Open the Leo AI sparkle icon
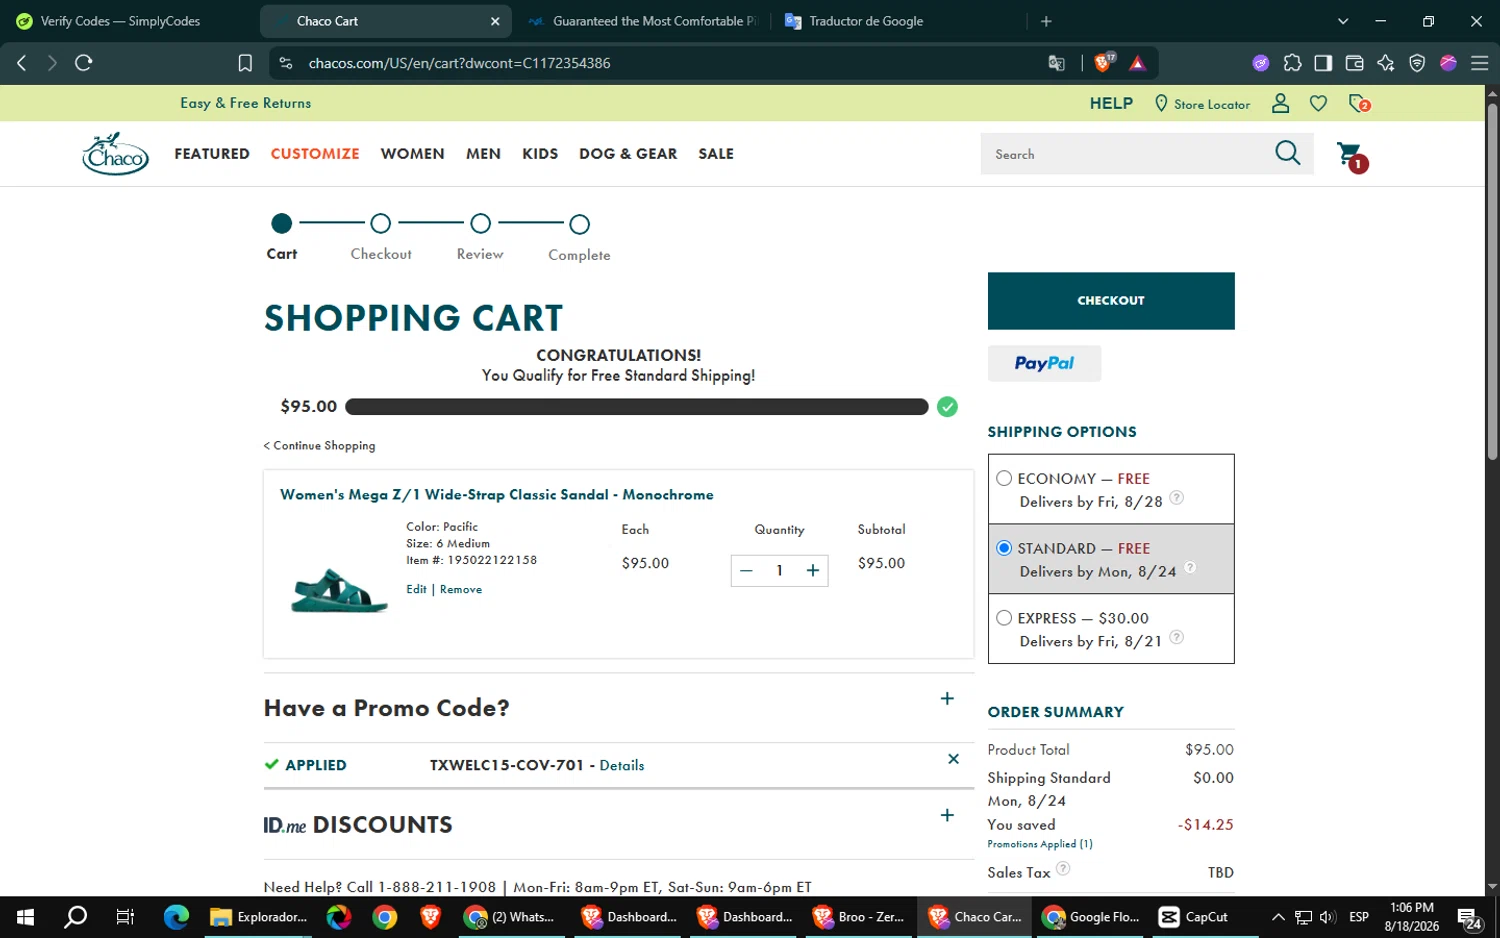This screenshot has width=1500, height=938. (1386, 63)
